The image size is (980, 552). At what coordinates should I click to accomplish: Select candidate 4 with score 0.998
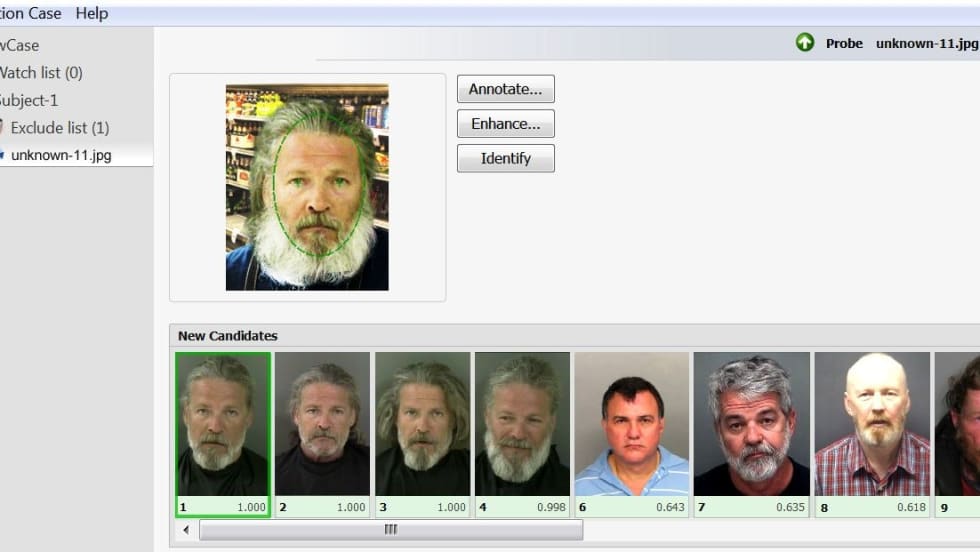tap(522, 425)
